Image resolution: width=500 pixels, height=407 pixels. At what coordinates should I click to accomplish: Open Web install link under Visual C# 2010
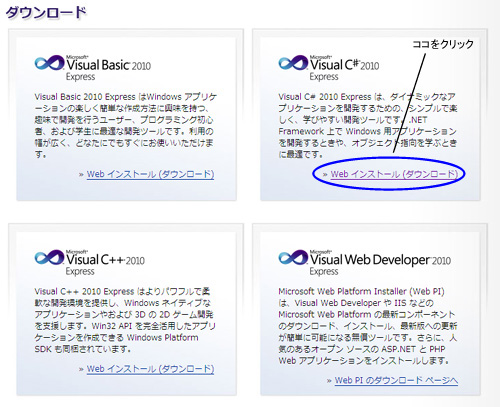[x=394, y=174]
